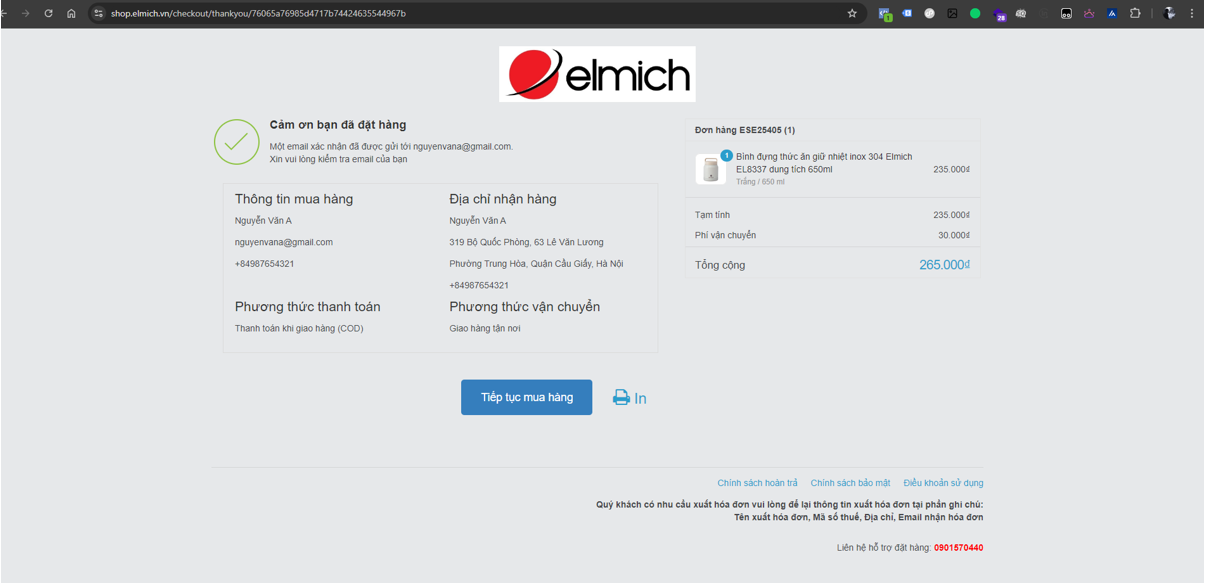Click the browser forward arrow
The width and height of the screenshot is (1205, 585).
coord(26,13)
